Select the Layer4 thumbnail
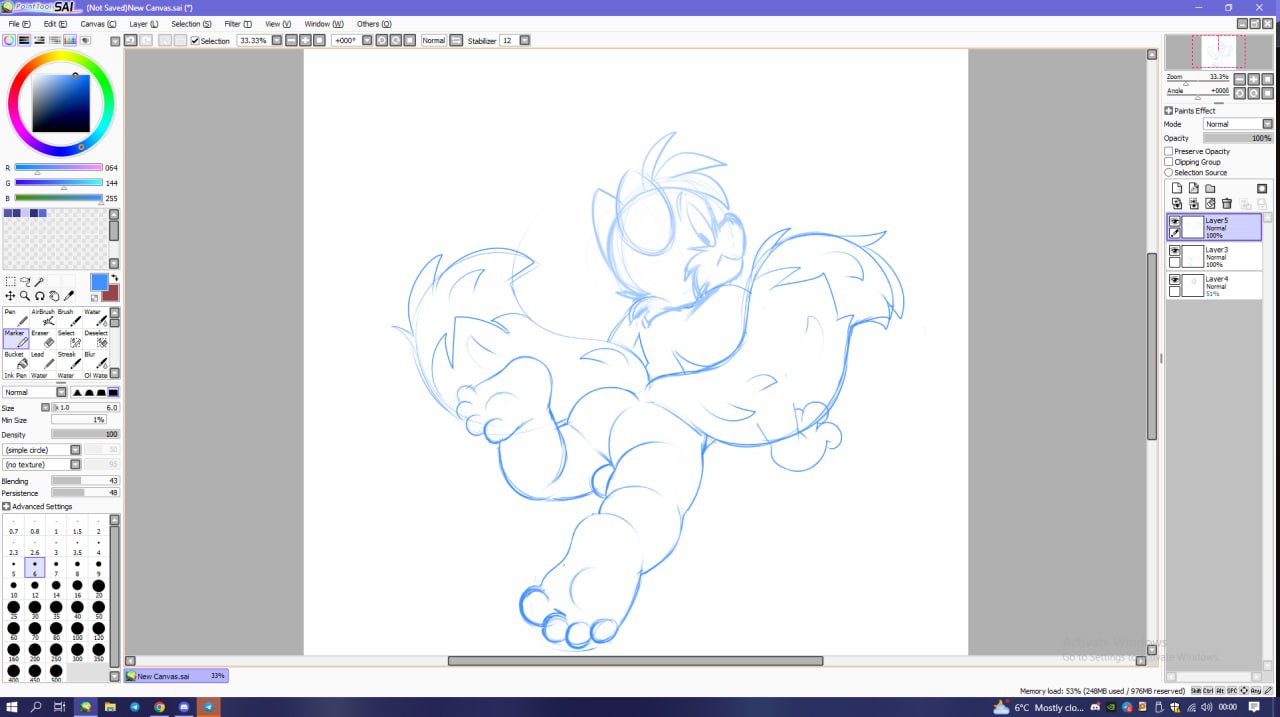The height and width of the screenshot is (717, 1280). [1193, 286]
